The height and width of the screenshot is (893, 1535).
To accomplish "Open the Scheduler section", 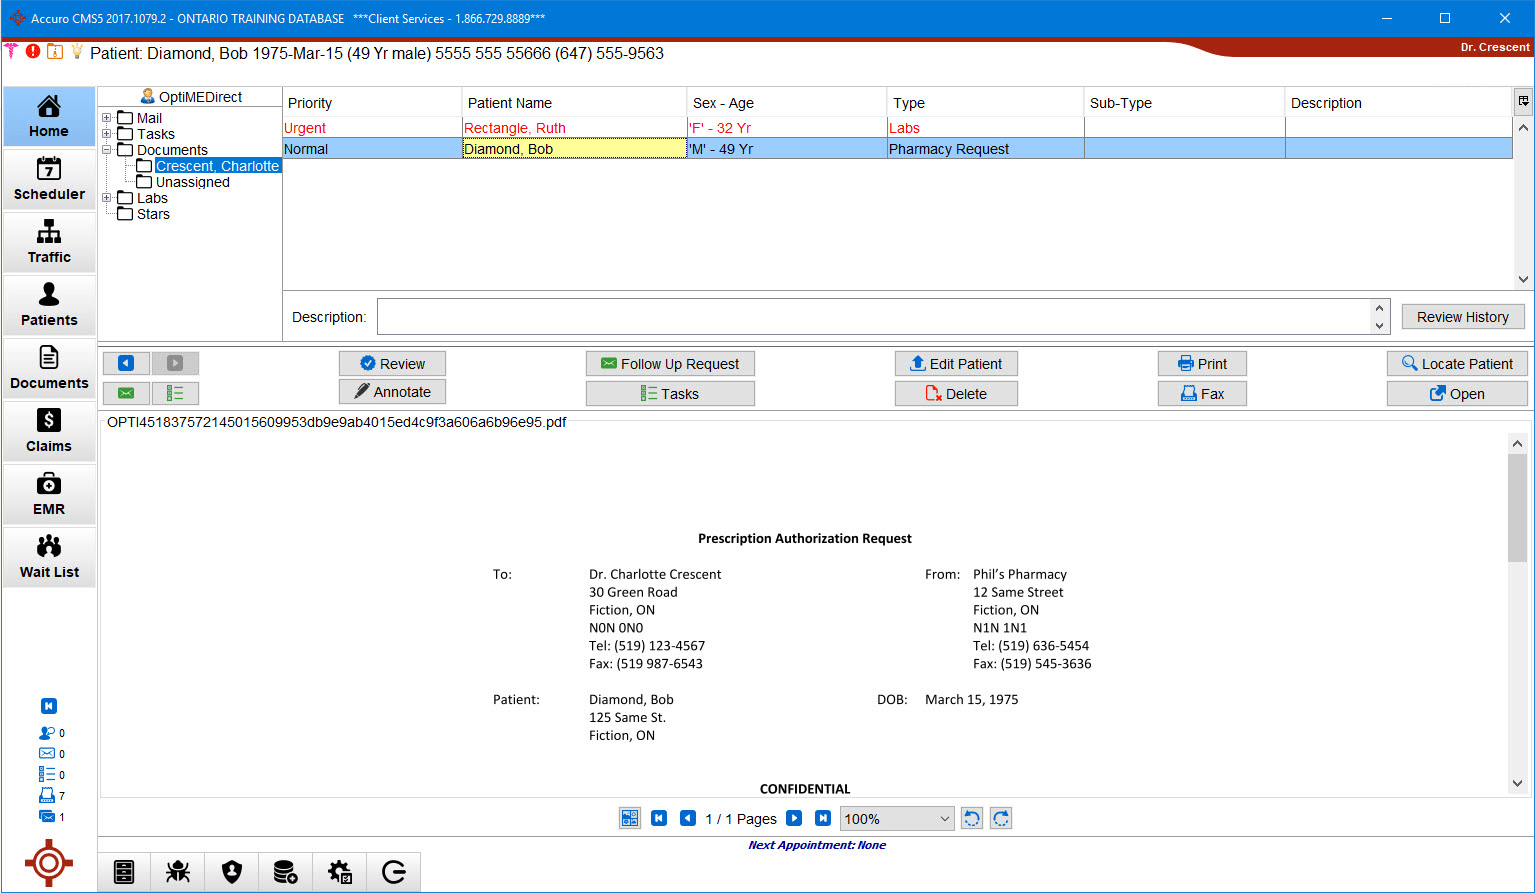I will 49,179.
